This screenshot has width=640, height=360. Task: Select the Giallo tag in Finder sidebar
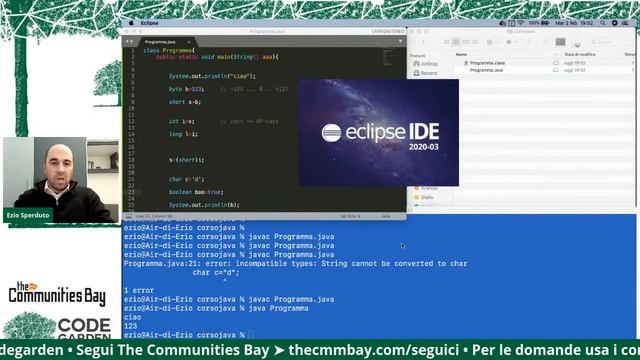click(x=424, y=198)
